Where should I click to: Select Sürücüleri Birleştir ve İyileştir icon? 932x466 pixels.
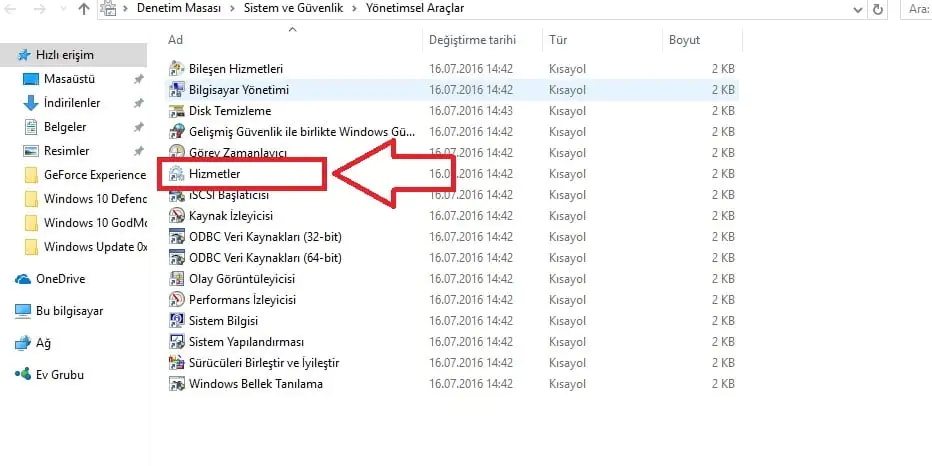click(177, 363)
